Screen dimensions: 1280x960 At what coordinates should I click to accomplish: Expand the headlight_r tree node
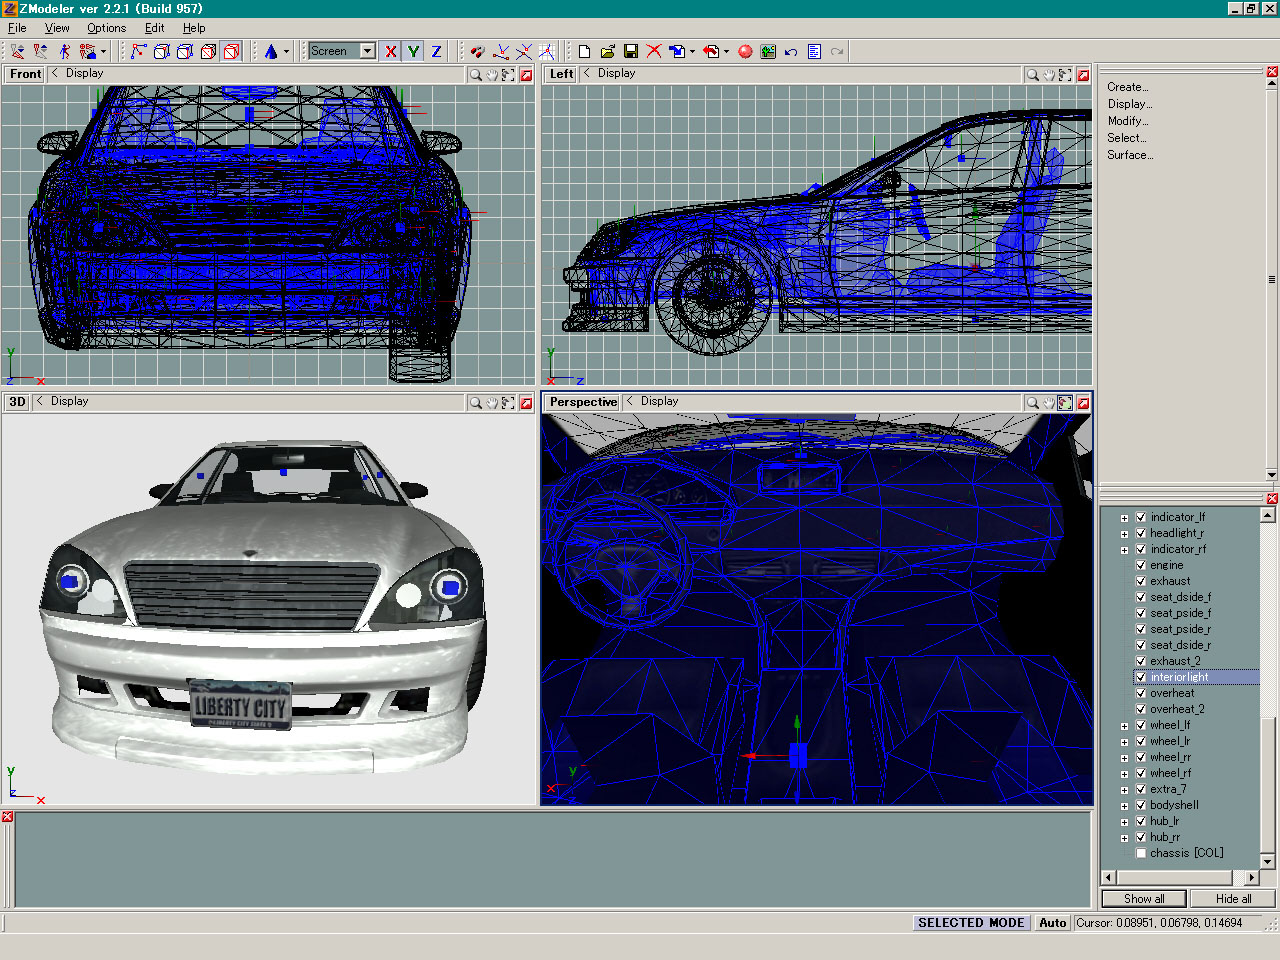[x=1124, y=534]
